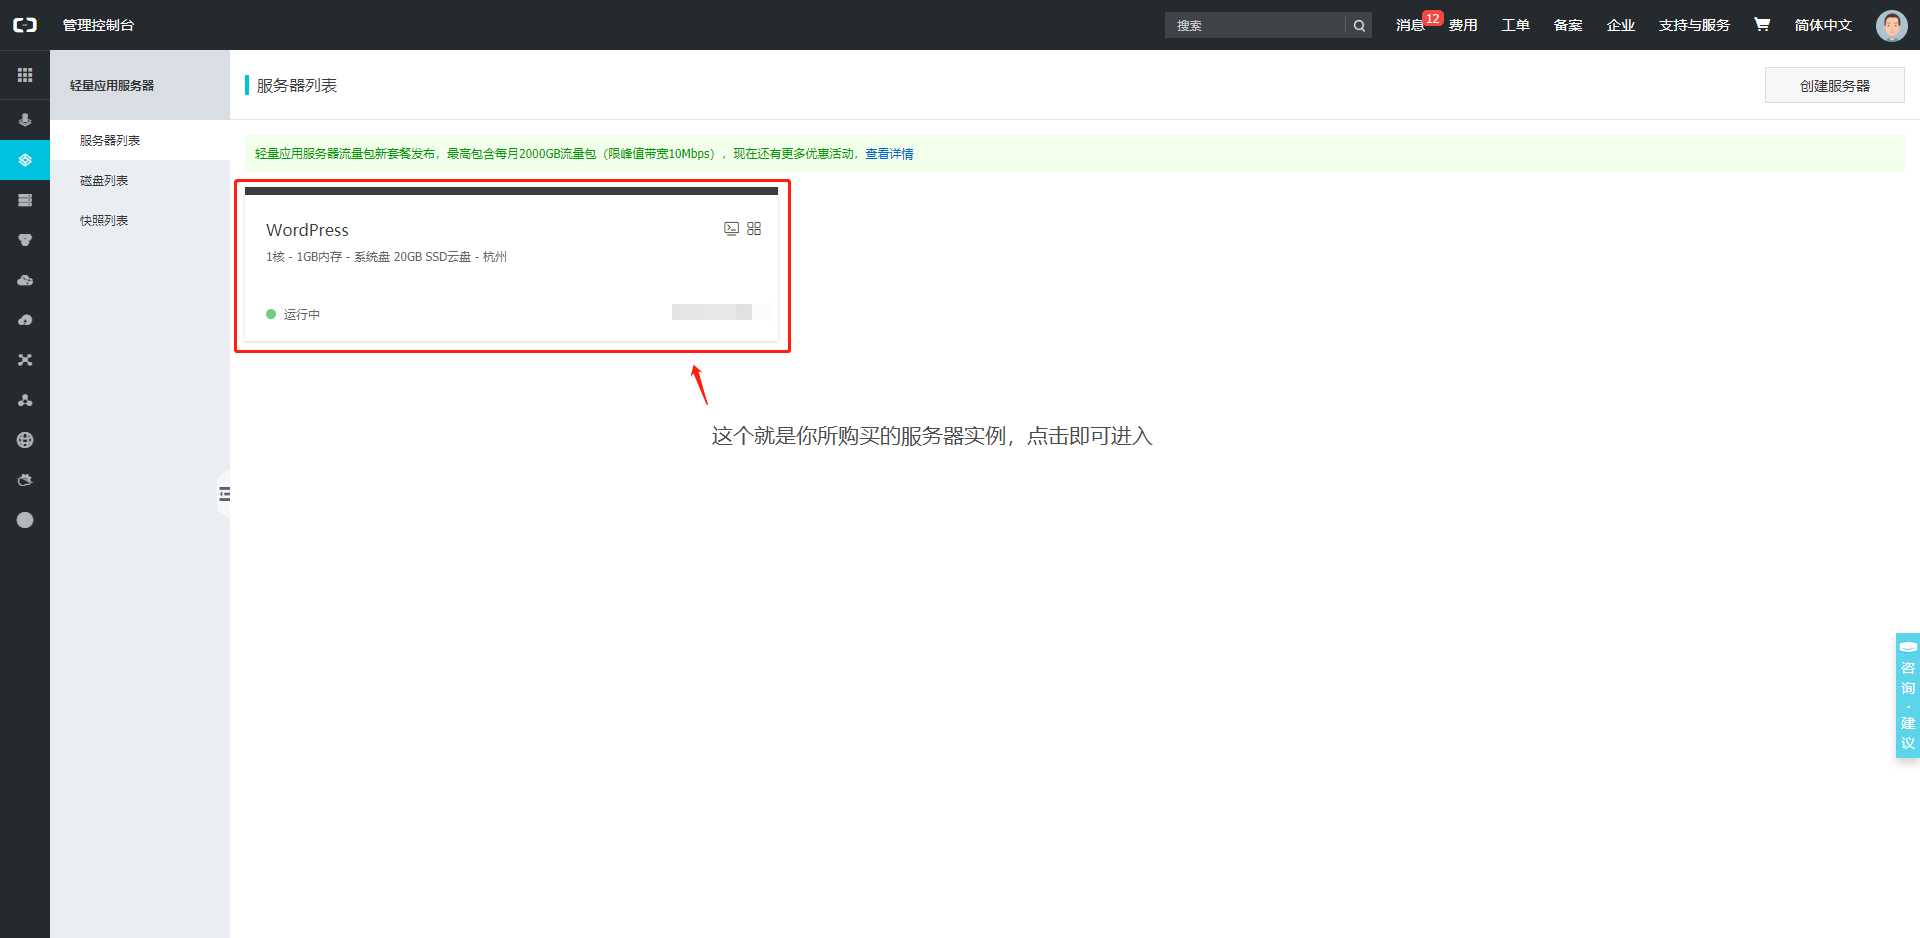Click the consult and suggest side widget
This screenshot has height=938, width=1920.
pos(1907,695)
